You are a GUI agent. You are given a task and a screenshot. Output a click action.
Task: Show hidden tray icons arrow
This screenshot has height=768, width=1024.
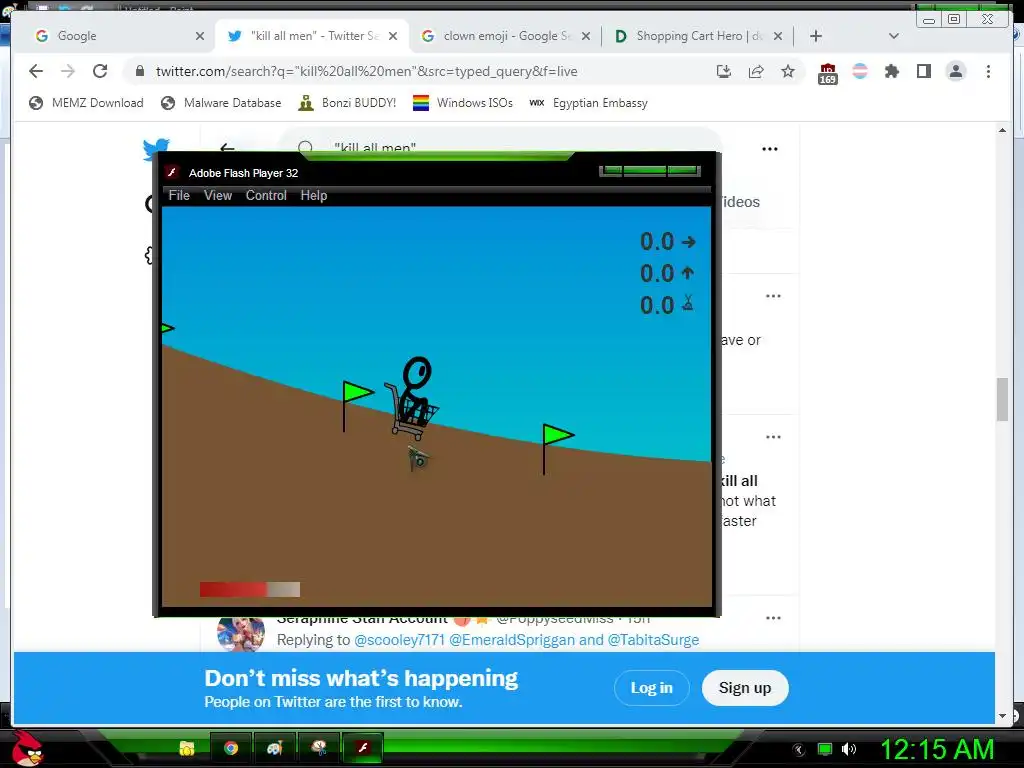point(799,750)
